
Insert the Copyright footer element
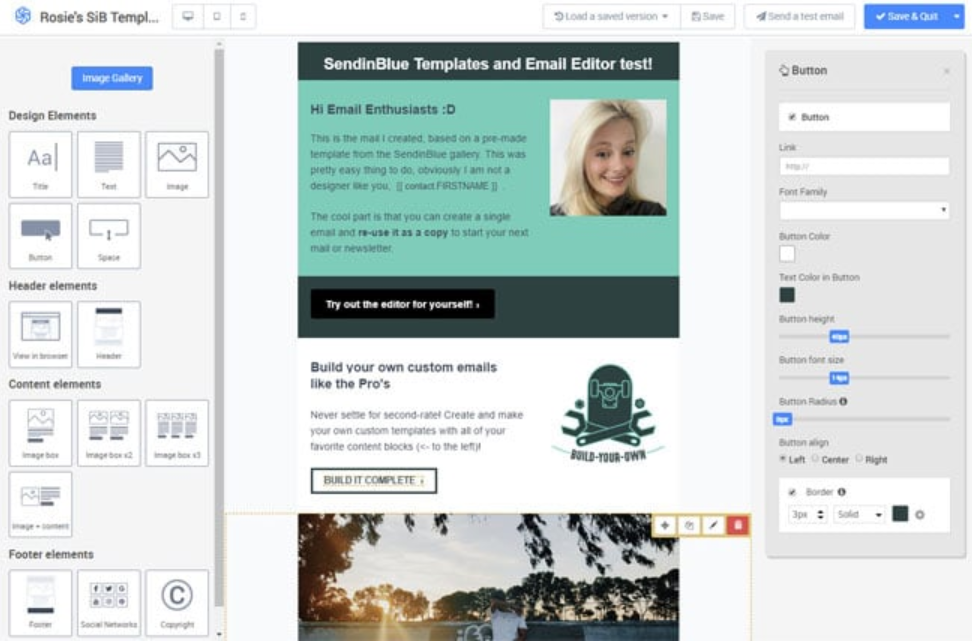(177, 603)
